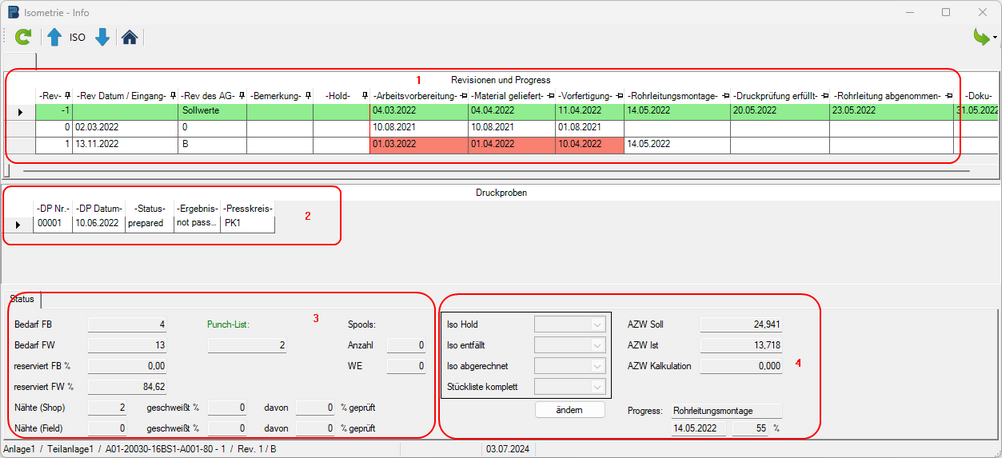Select the DP Nr. 00001 cell
The height and width of the screenshot is (458, 1002).
point(52,224)
